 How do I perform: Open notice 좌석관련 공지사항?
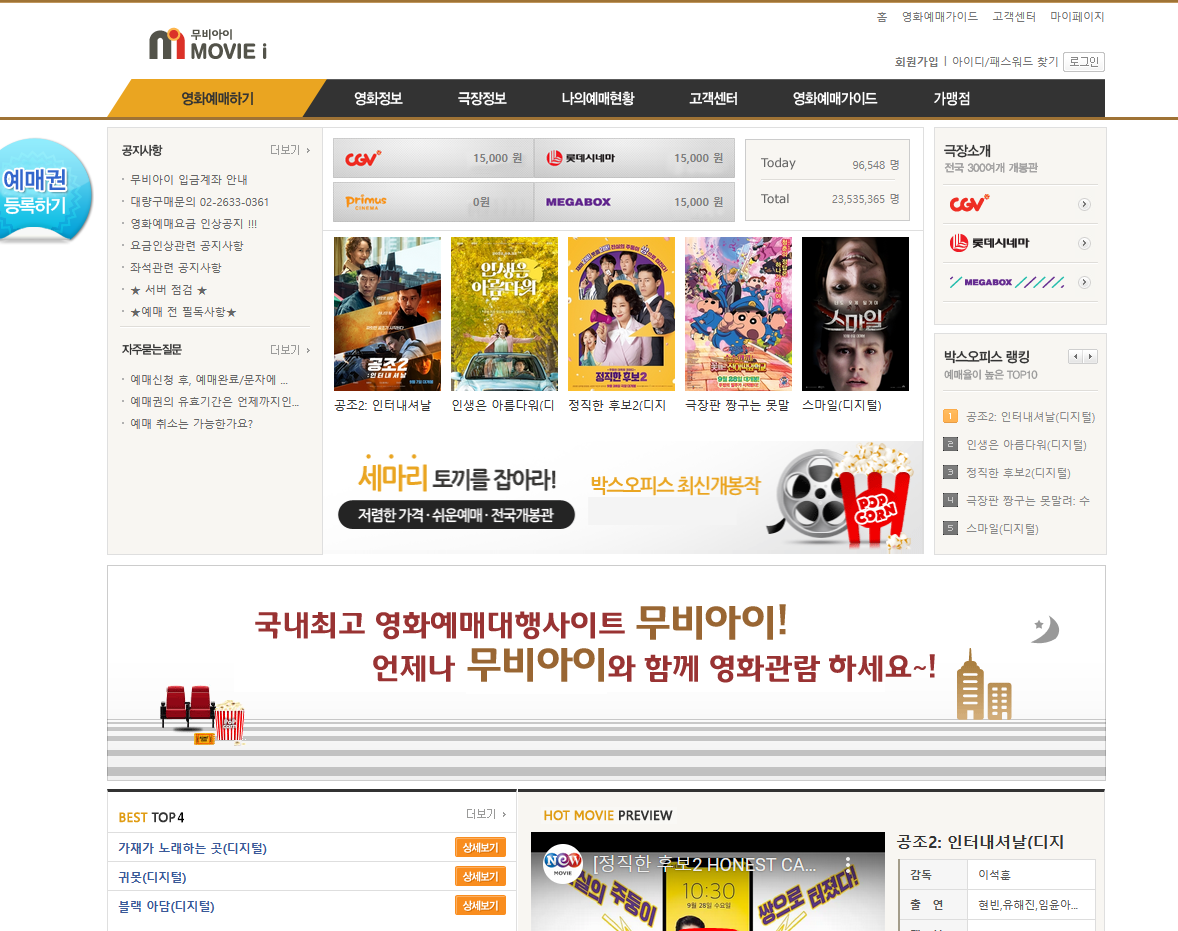tap(176, 268)
